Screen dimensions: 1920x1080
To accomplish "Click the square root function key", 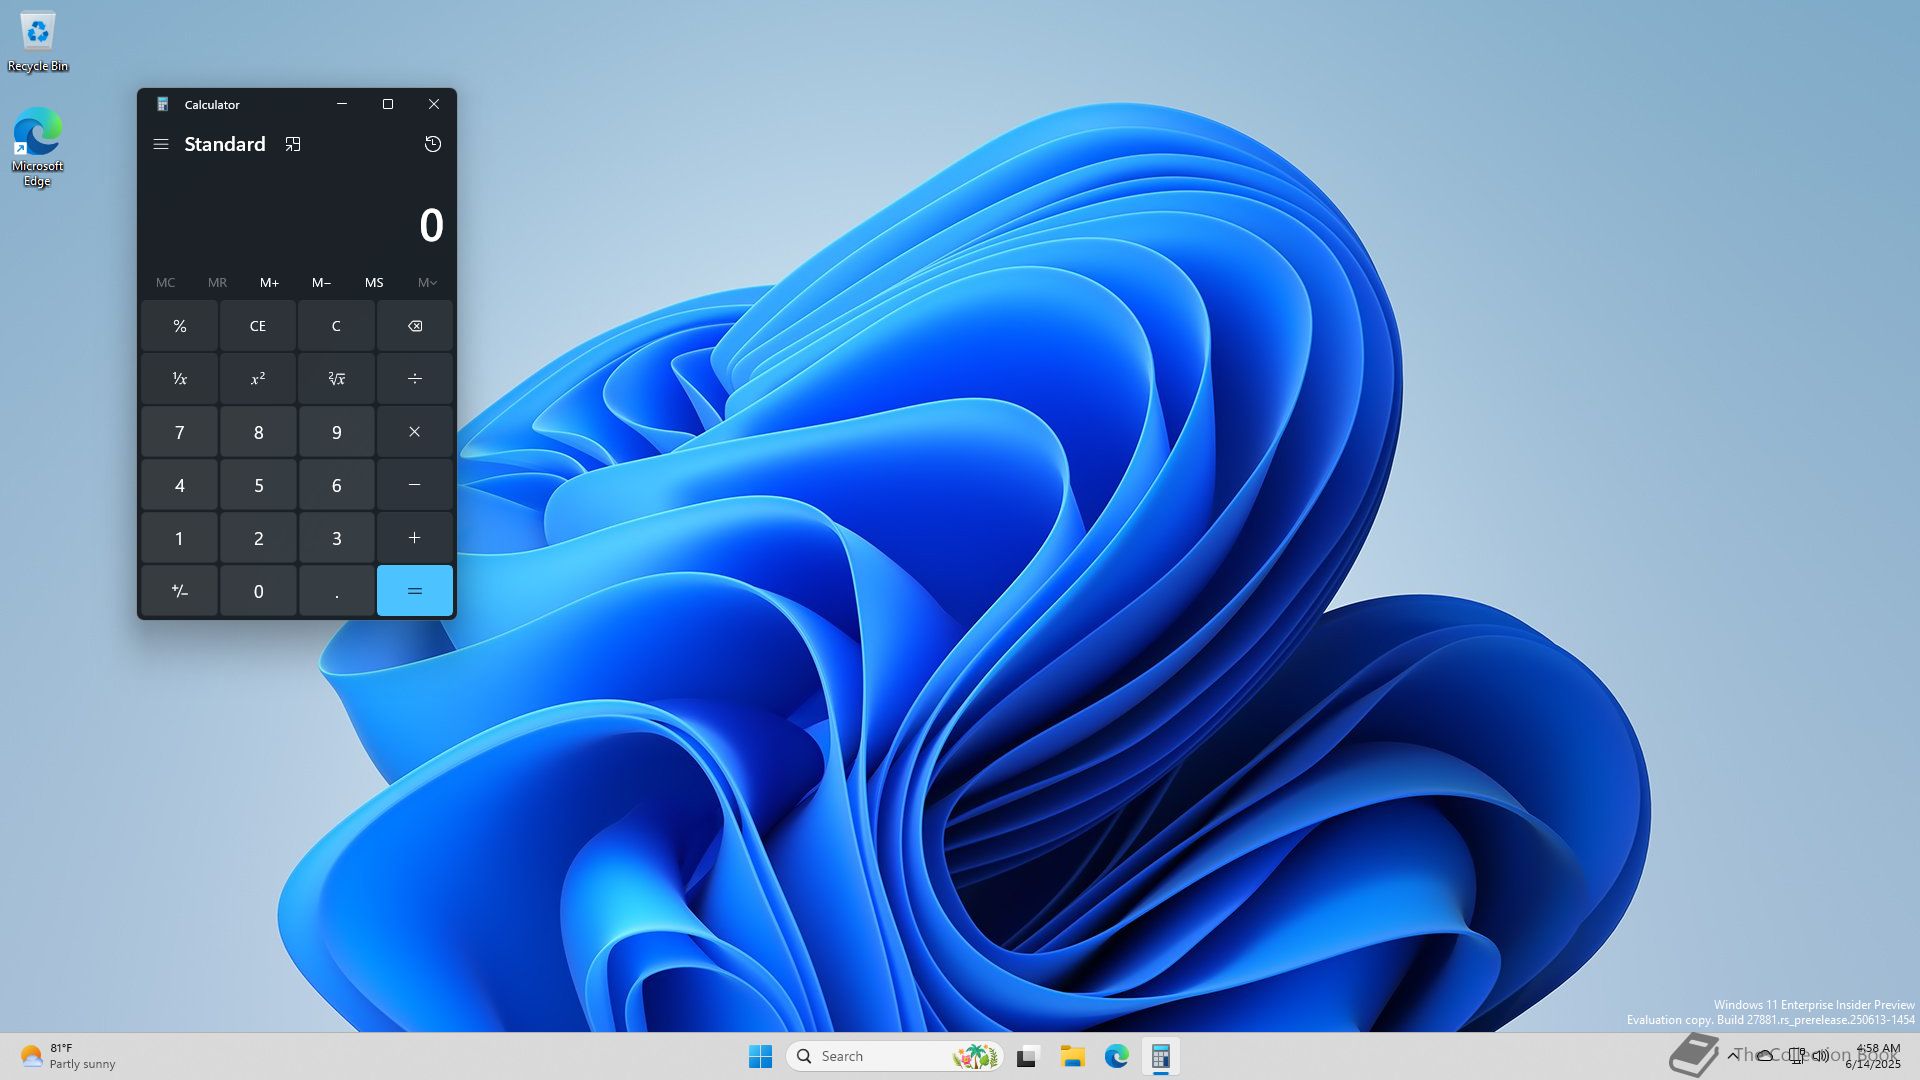I will [336, 379].
